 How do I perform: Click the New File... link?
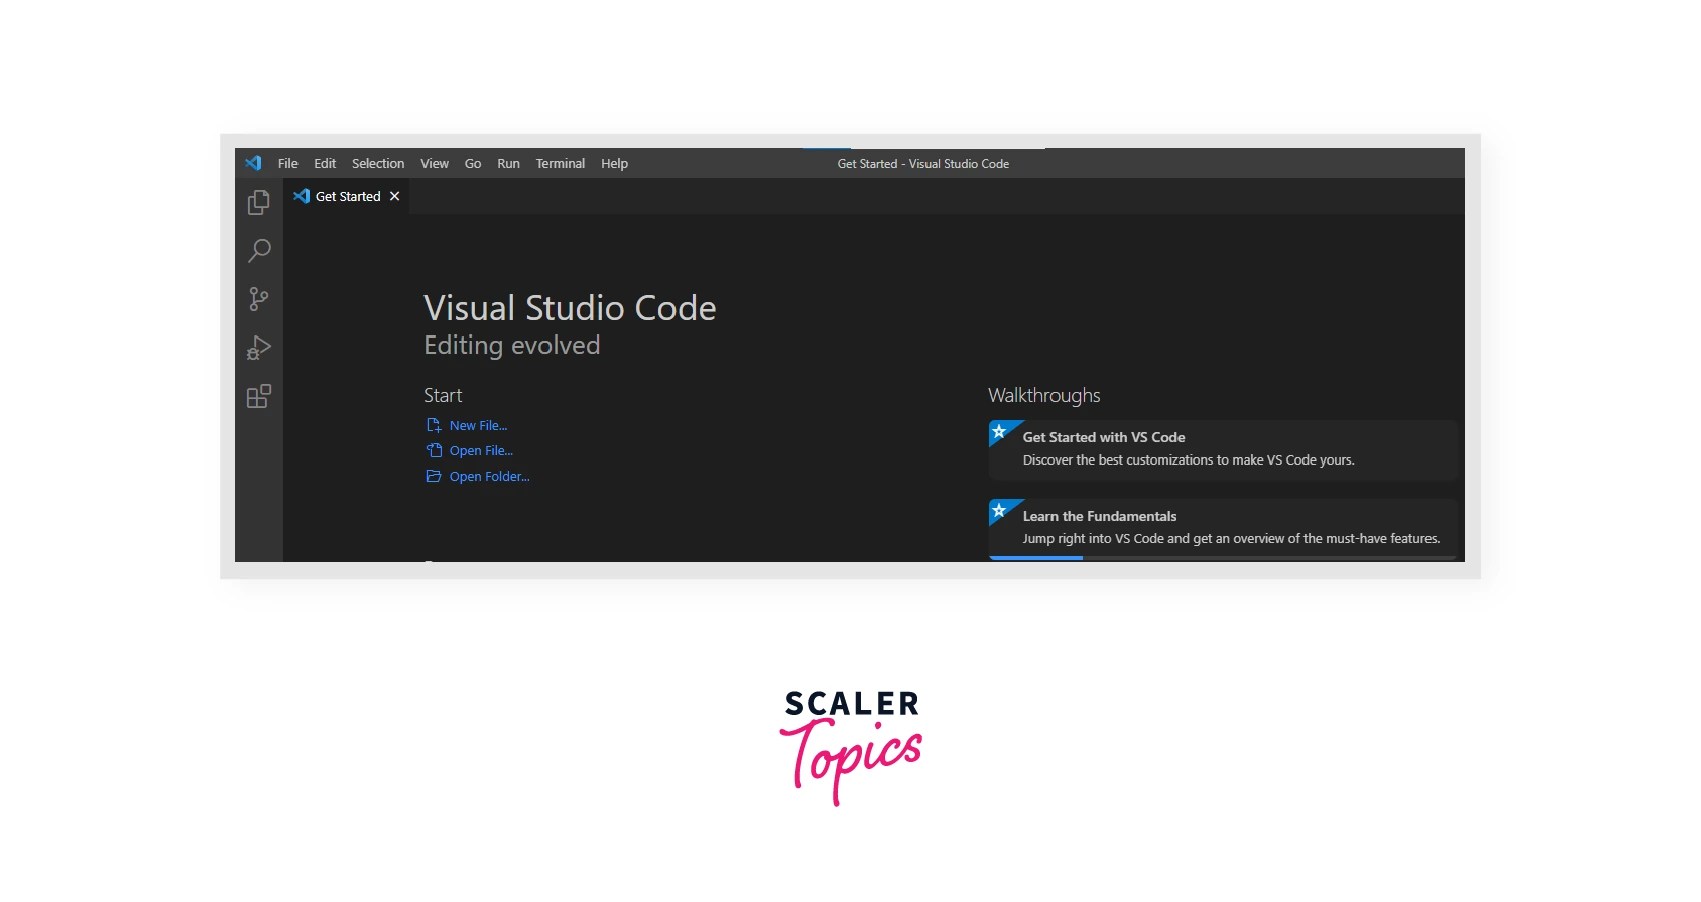[x=478, y=424]
